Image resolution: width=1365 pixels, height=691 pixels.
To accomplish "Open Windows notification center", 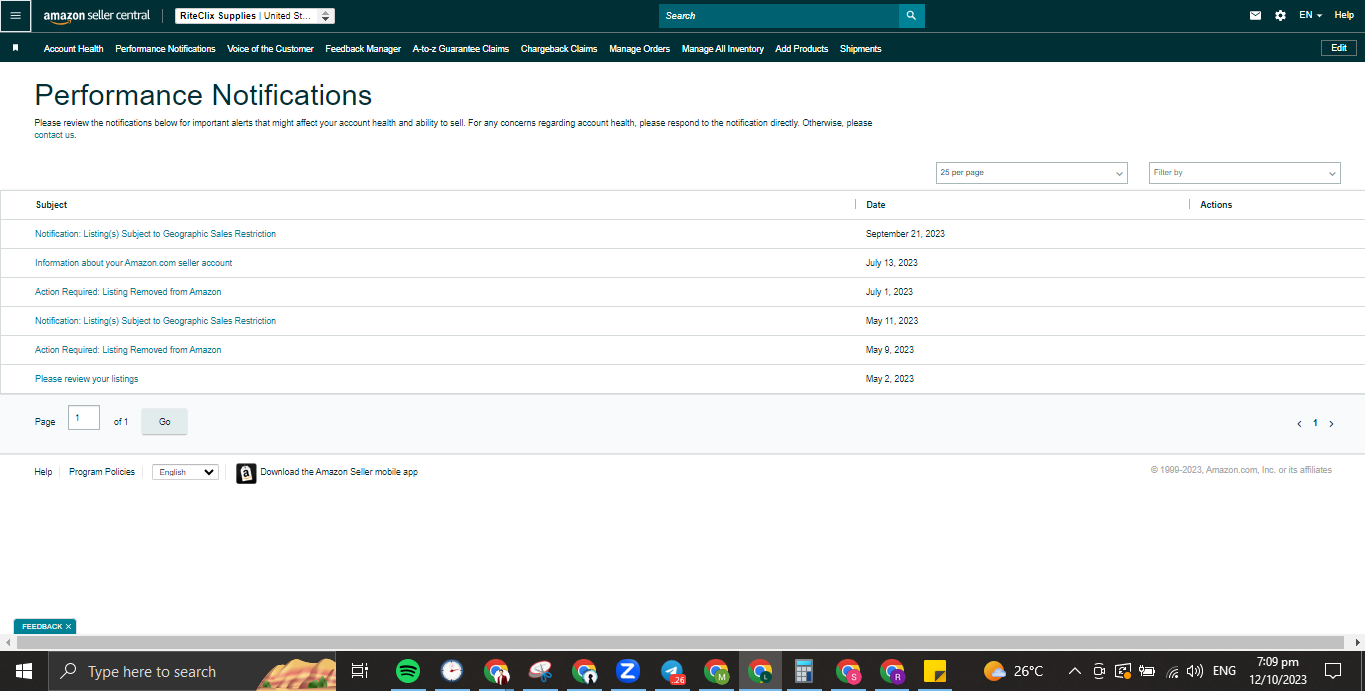I will coord(1332,671).
